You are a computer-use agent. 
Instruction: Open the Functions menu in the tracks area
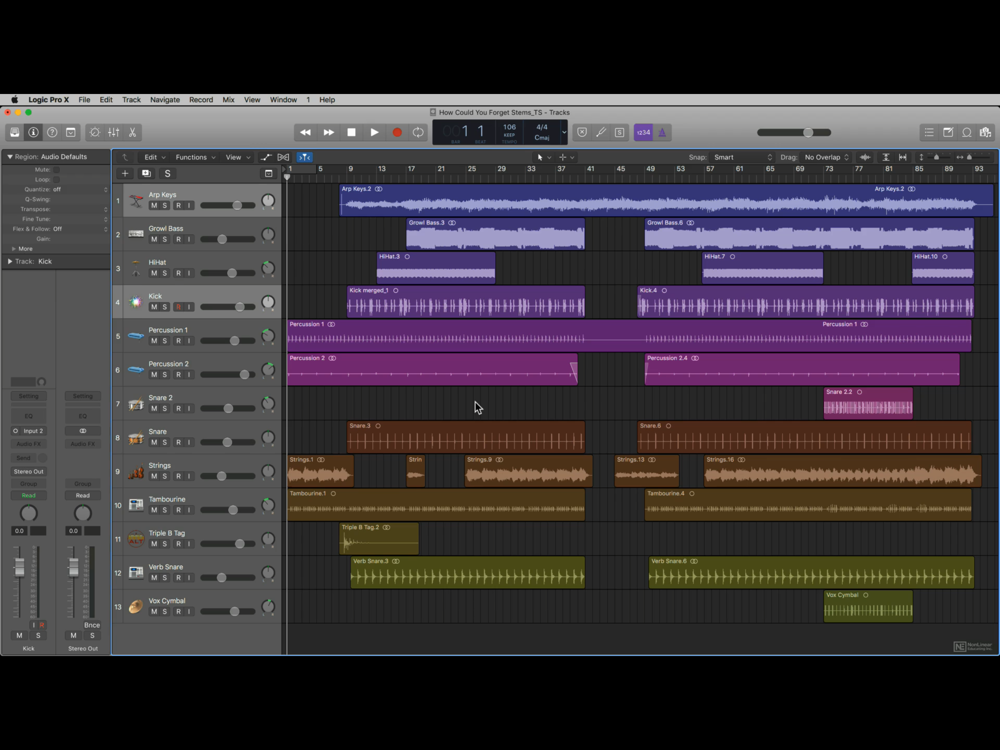[194, 157]
